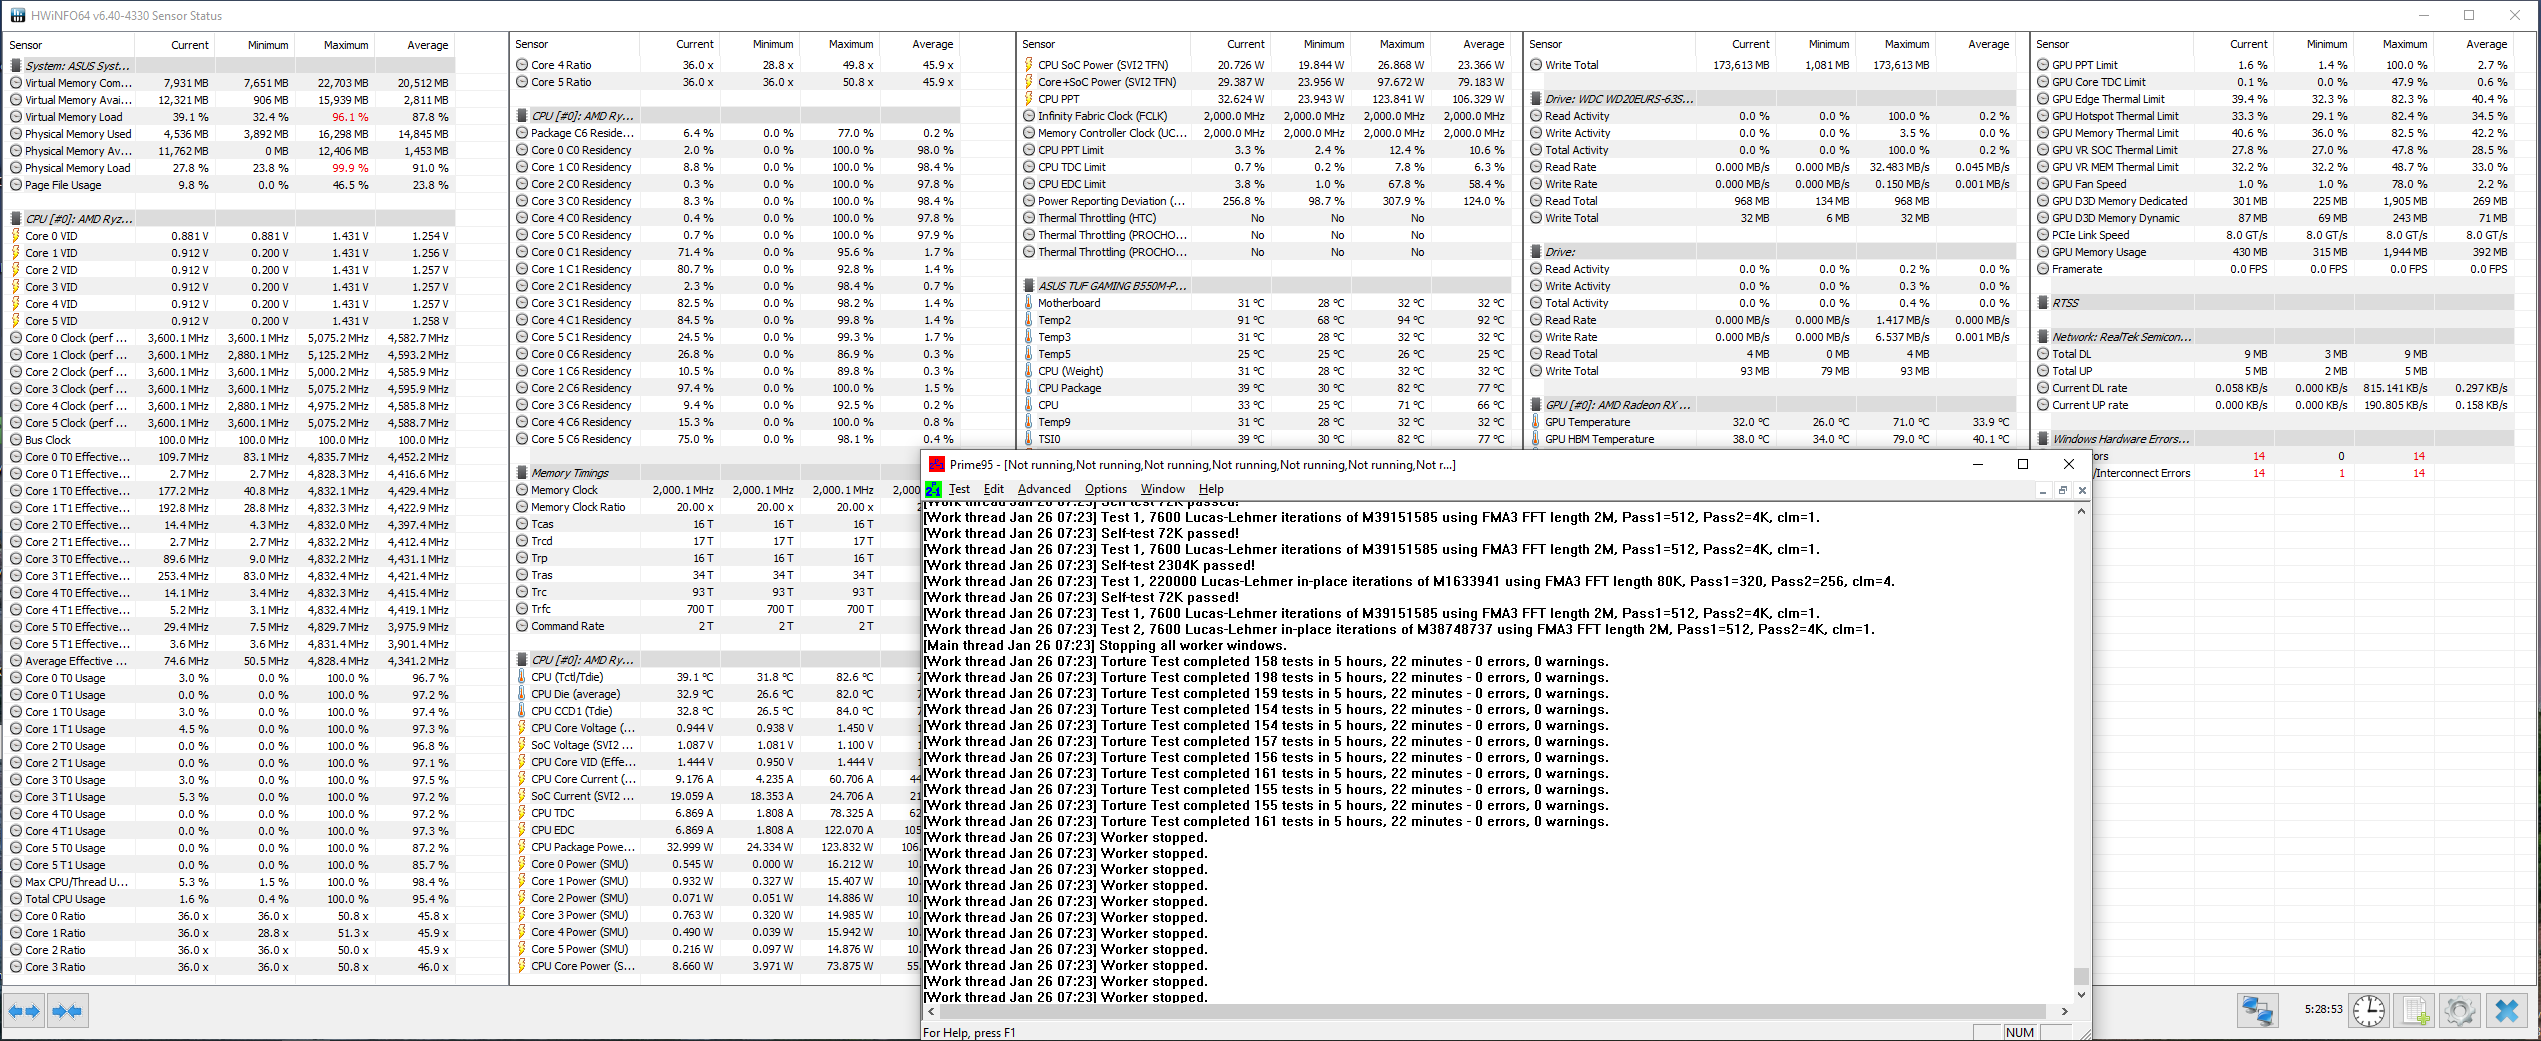Click icon beside Memory Timings header
Viewport: 2541px width, 1041px height.
coord(522,473)
